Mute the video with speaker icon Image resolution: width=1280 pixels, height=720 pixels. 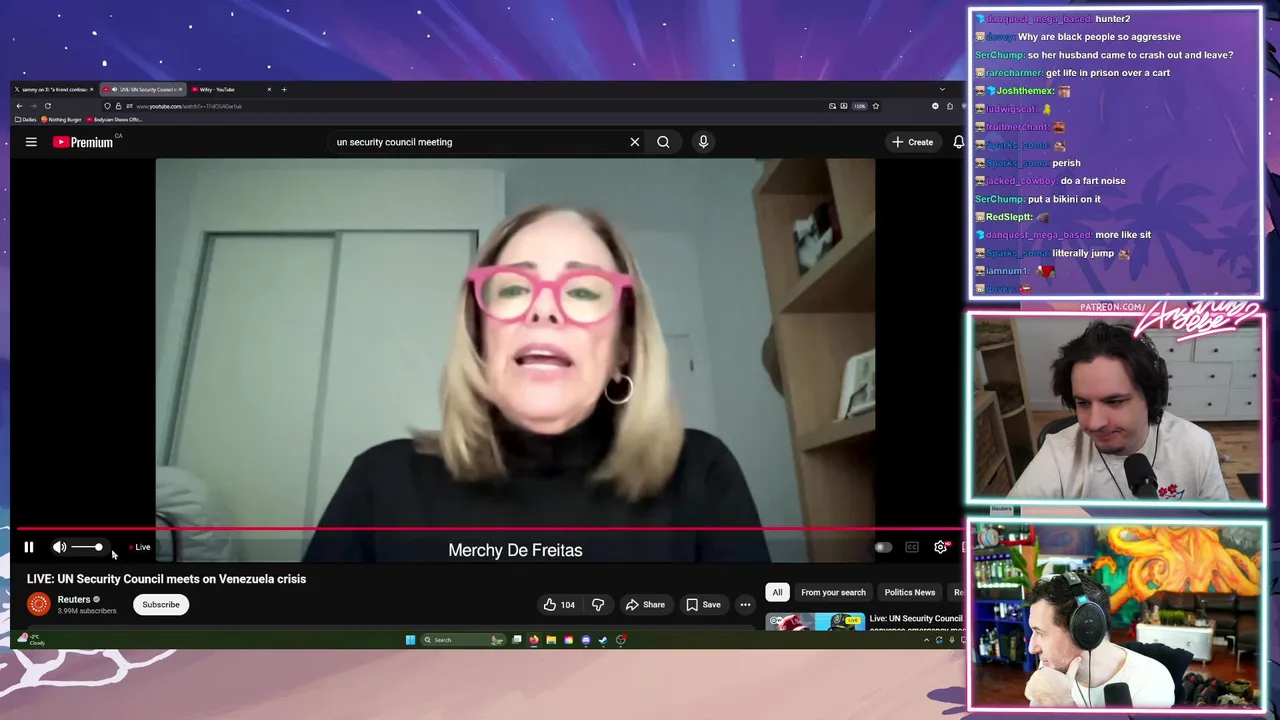pos(59,547)
